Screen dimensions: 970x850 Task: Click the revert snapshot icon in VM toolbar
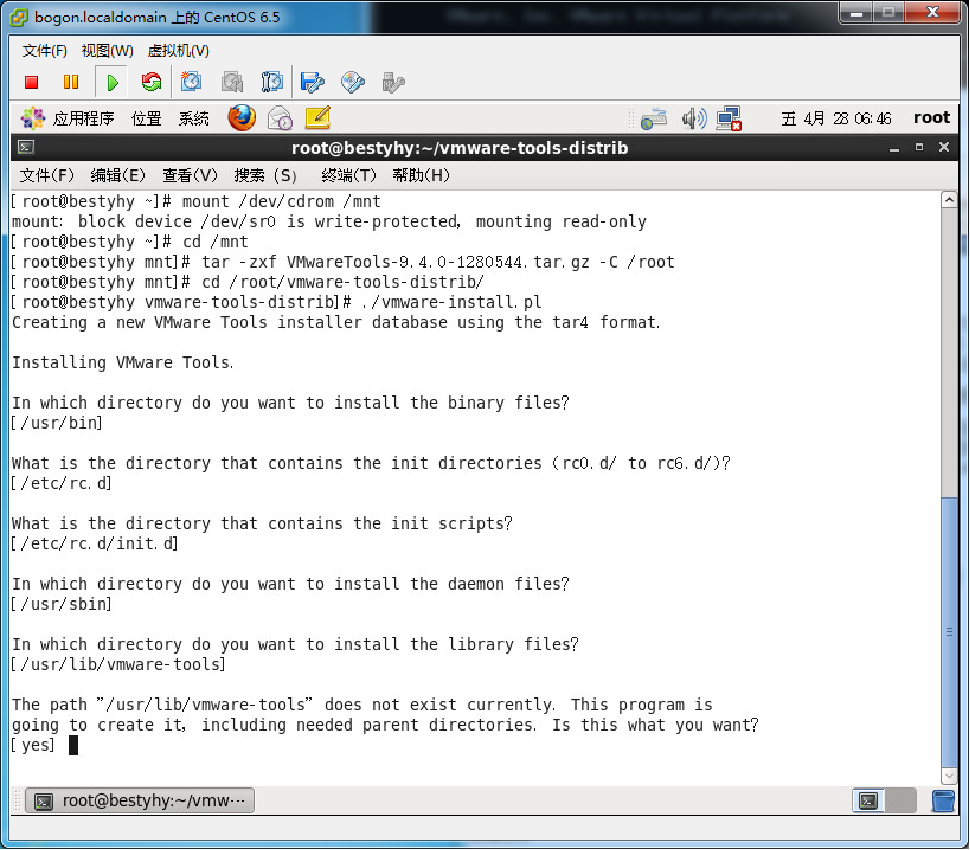(232, 82)
